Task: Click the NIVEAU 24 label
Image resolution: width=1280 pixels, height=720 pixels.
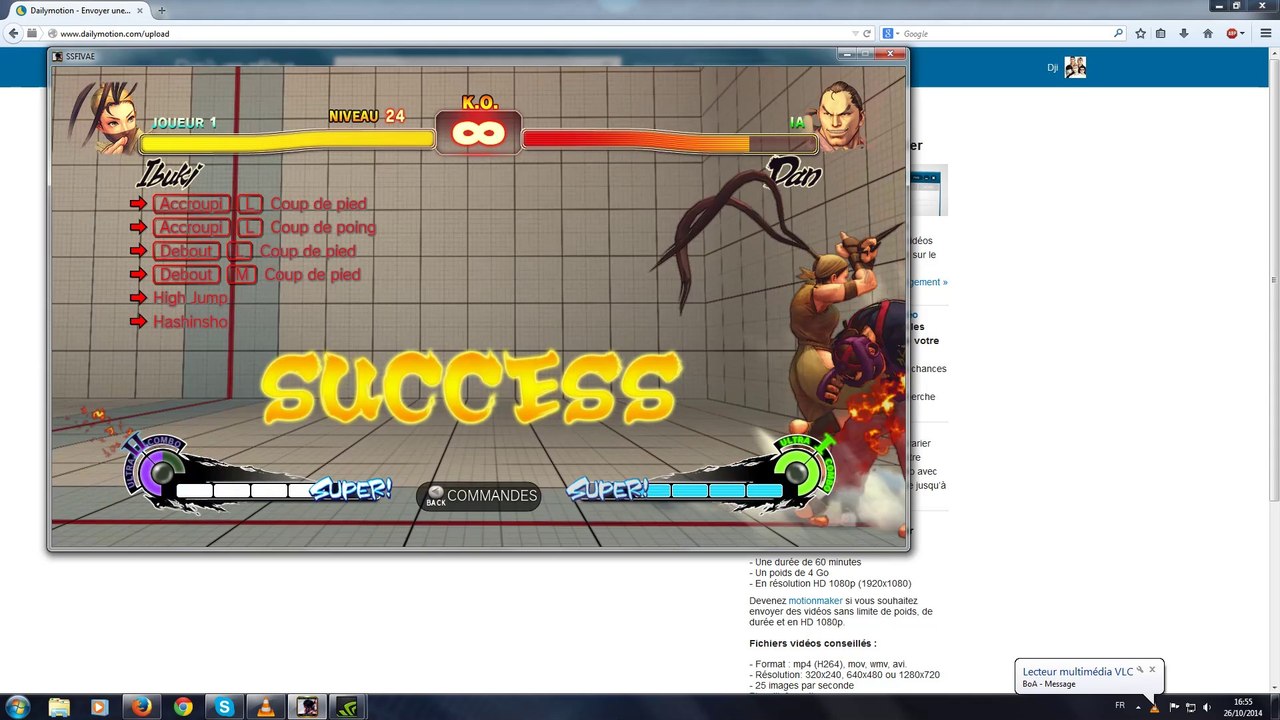Action: tap(367, 116)
